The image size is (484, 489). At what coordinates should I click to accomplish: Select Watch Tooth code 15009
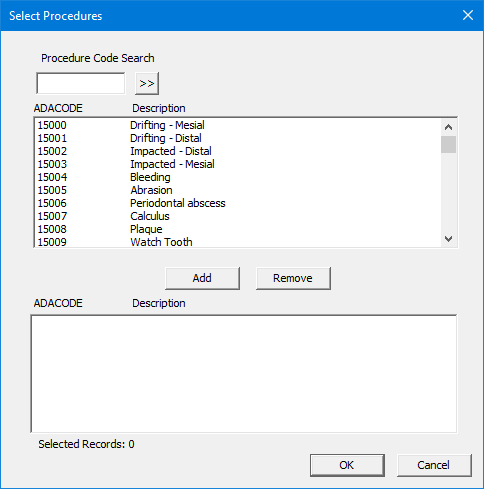[x=238, y=242]
